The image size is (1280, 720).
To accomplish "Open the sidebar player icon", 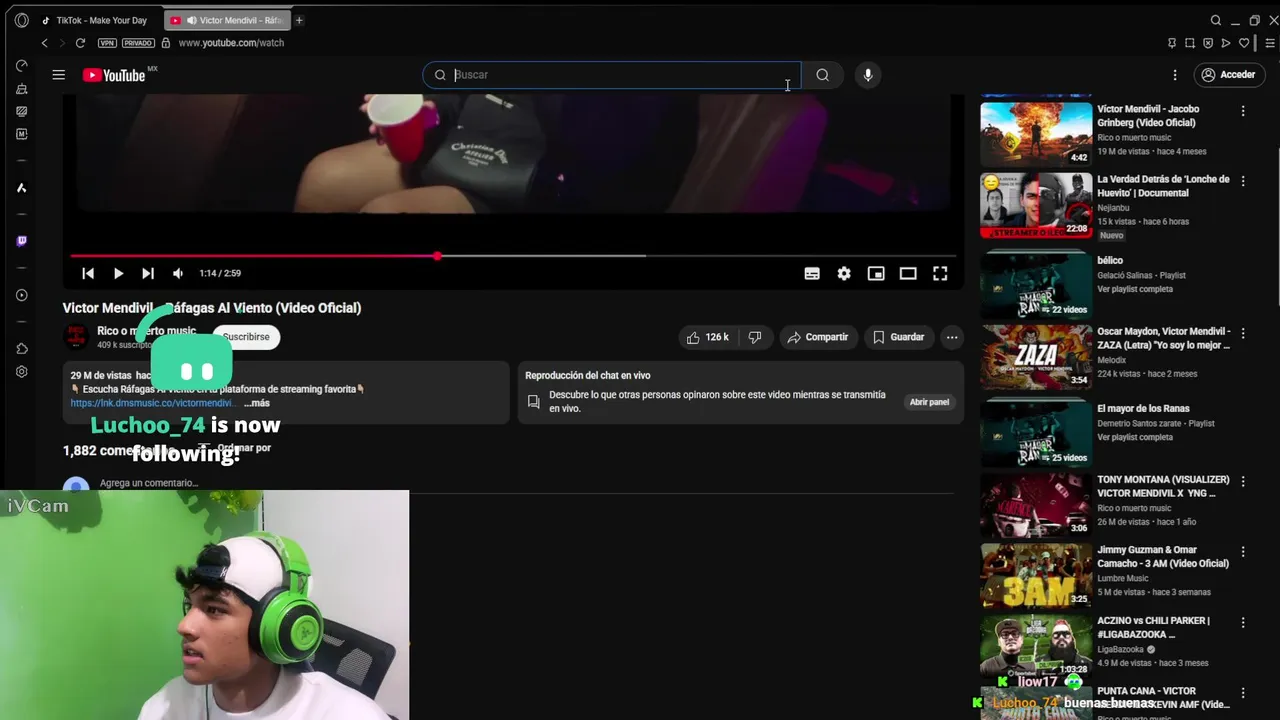I will [21, 295].
